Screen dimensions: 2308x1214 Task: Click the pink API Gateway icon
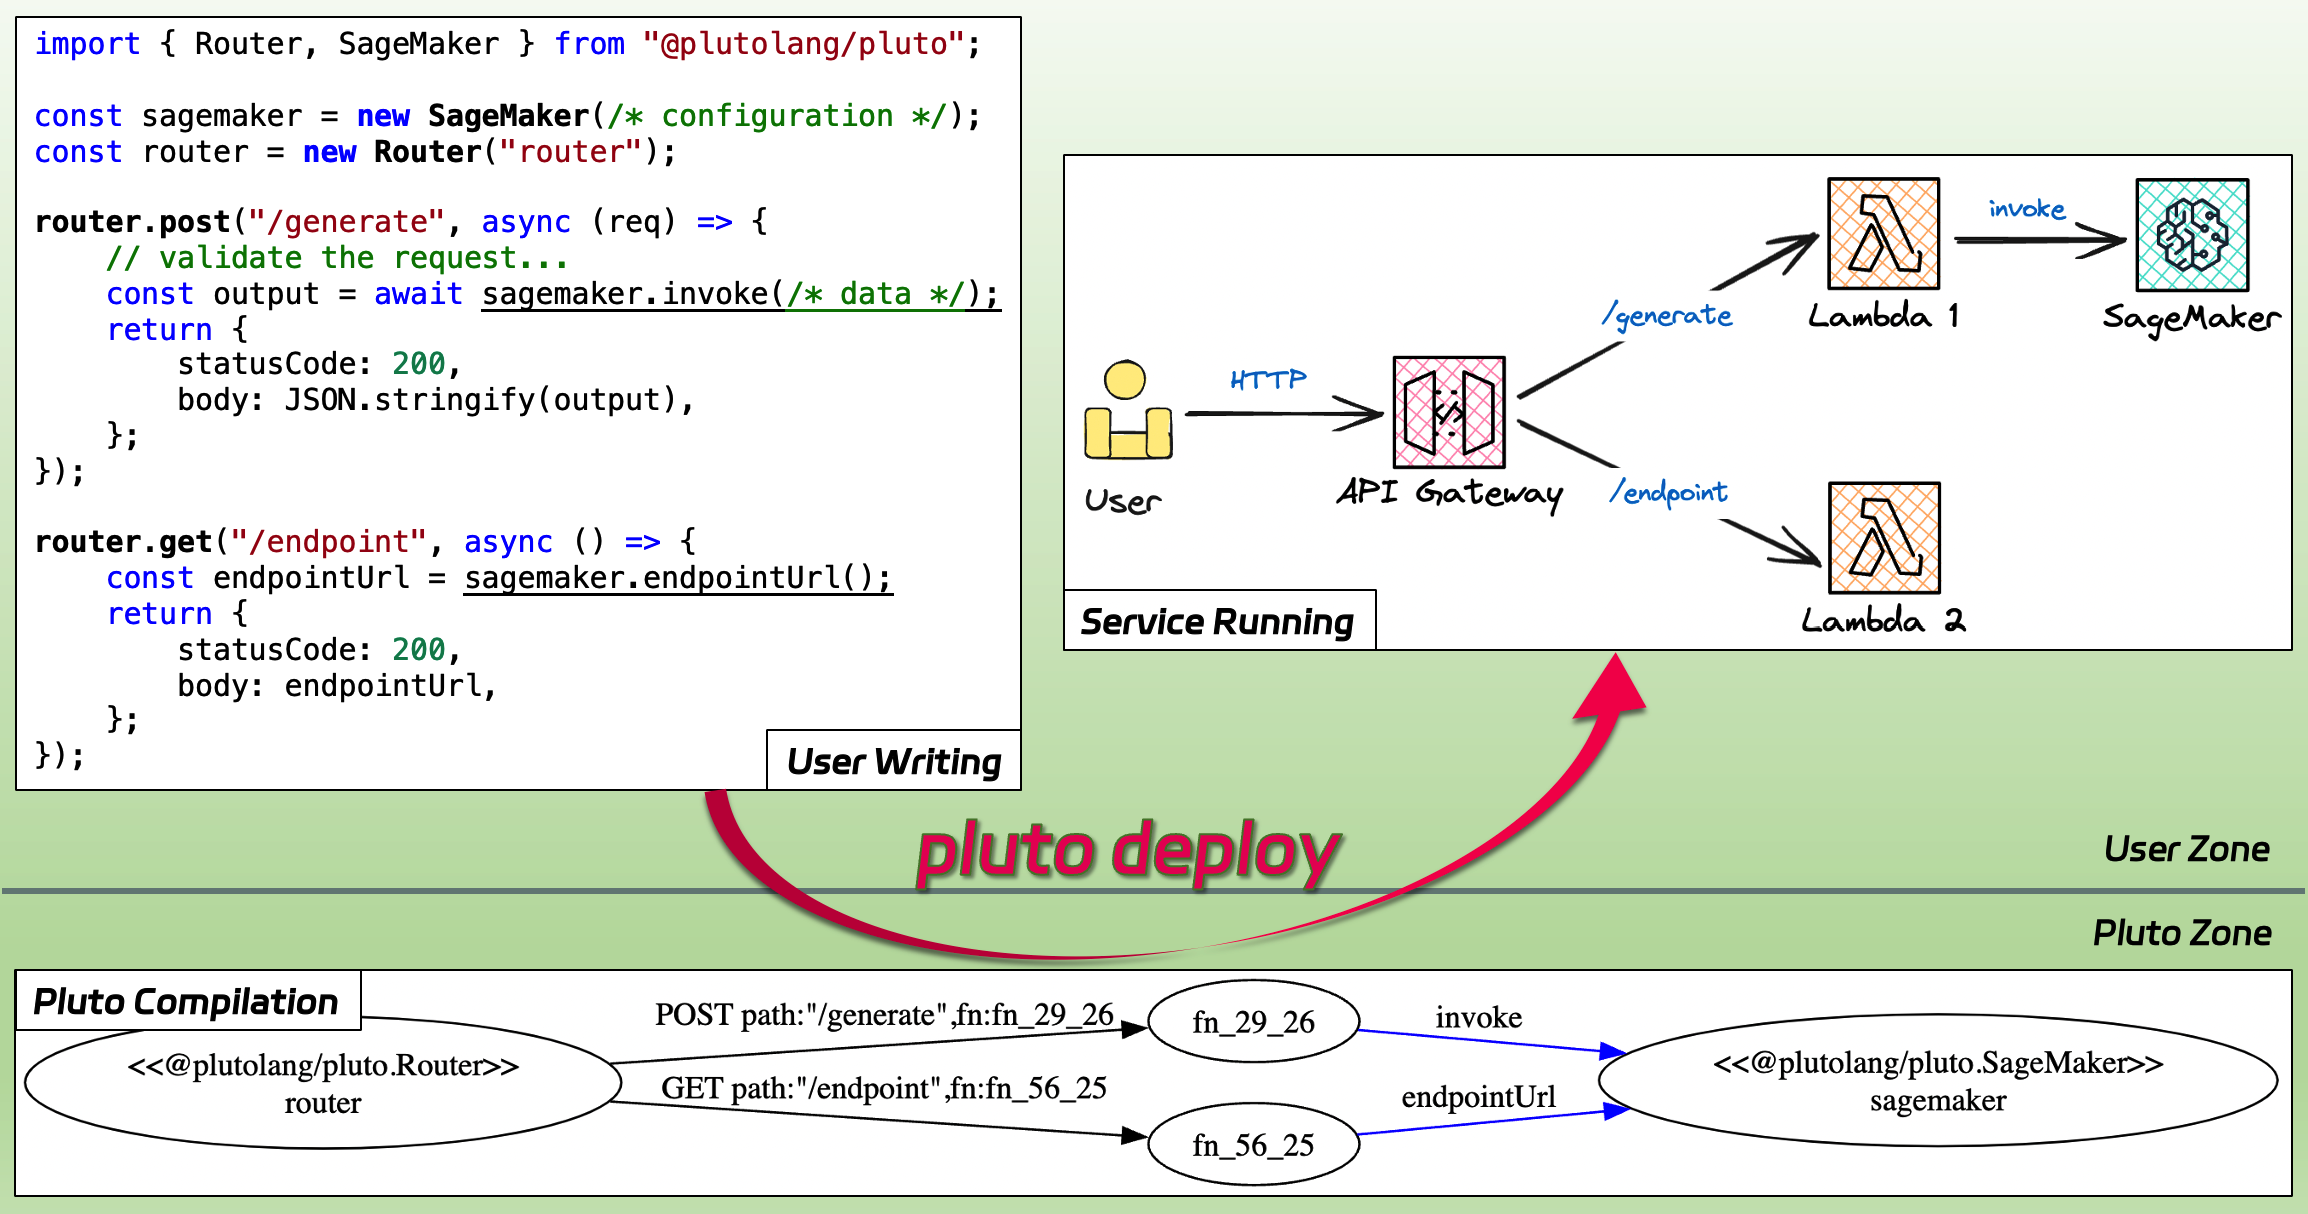tap(1448, 412)
